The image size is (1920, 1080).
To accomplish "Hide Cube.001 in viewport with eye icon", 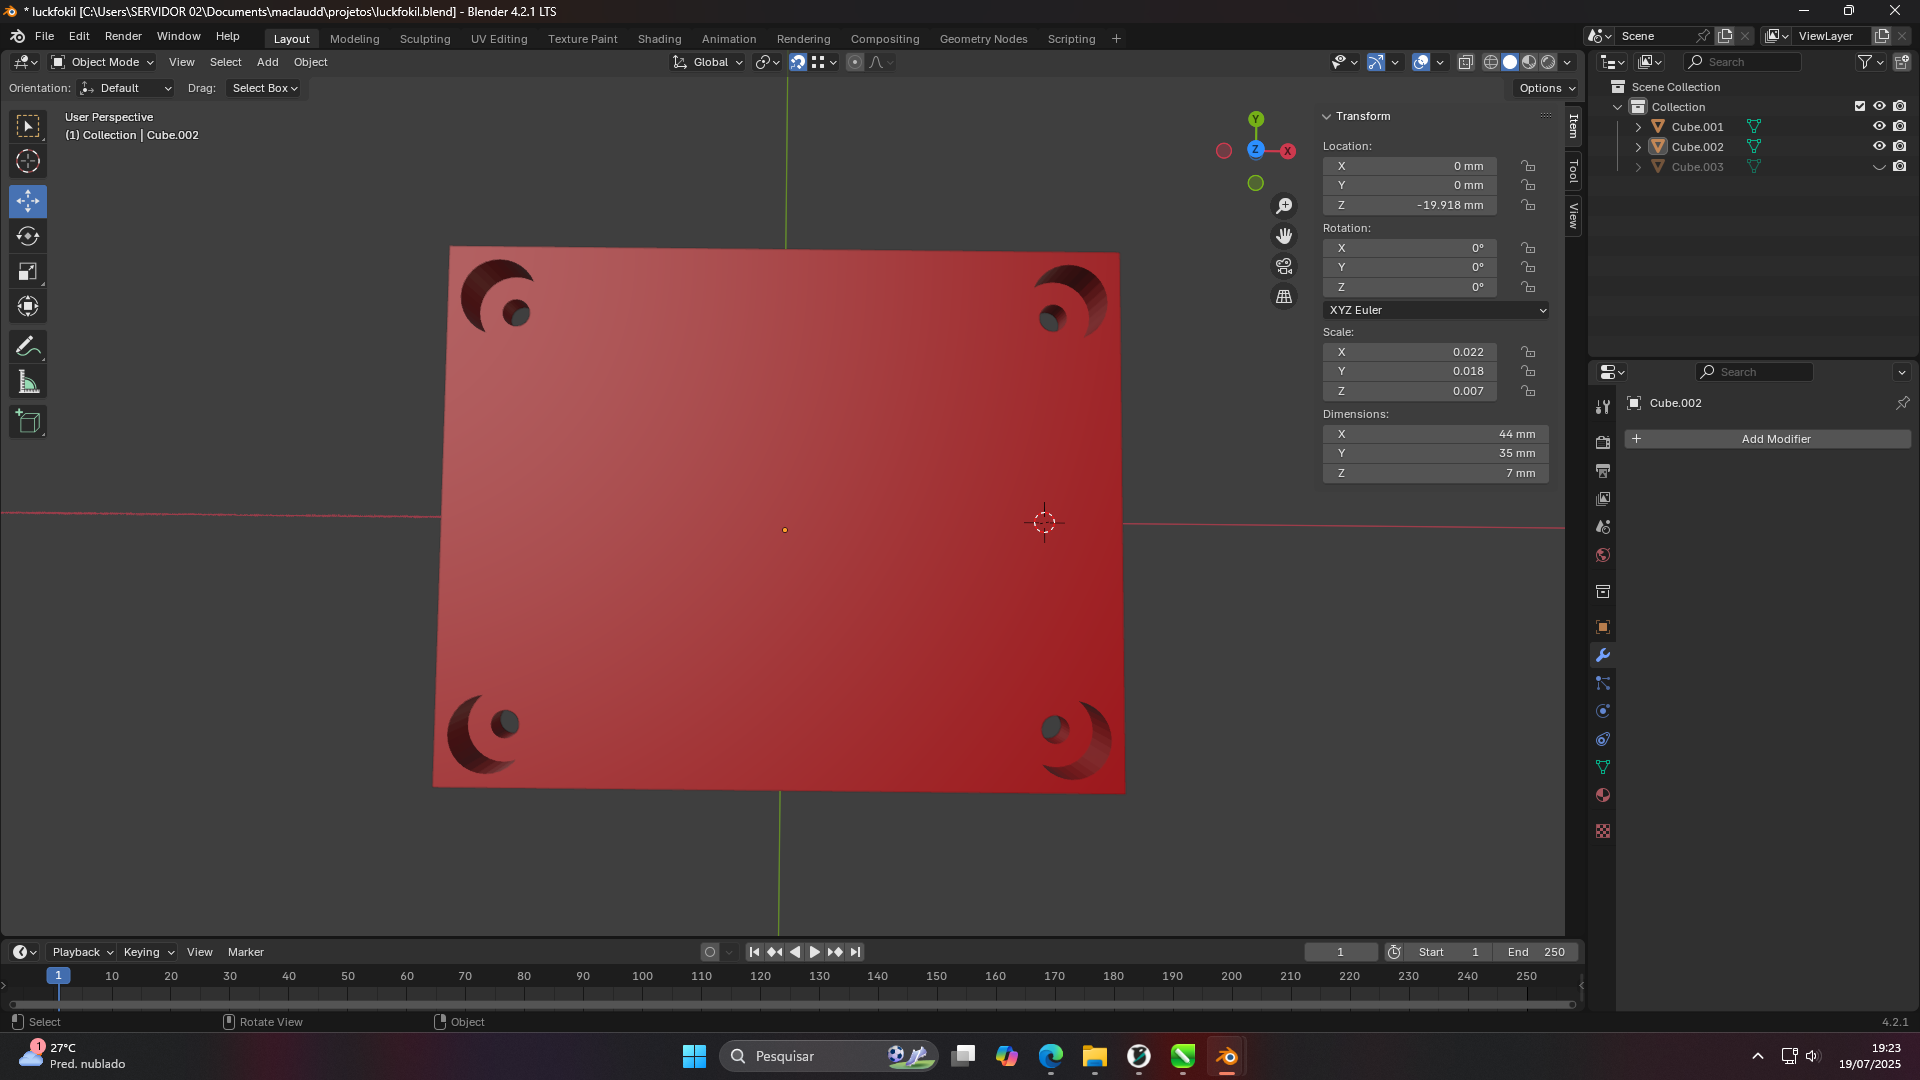I will (x=1879, y=126).
